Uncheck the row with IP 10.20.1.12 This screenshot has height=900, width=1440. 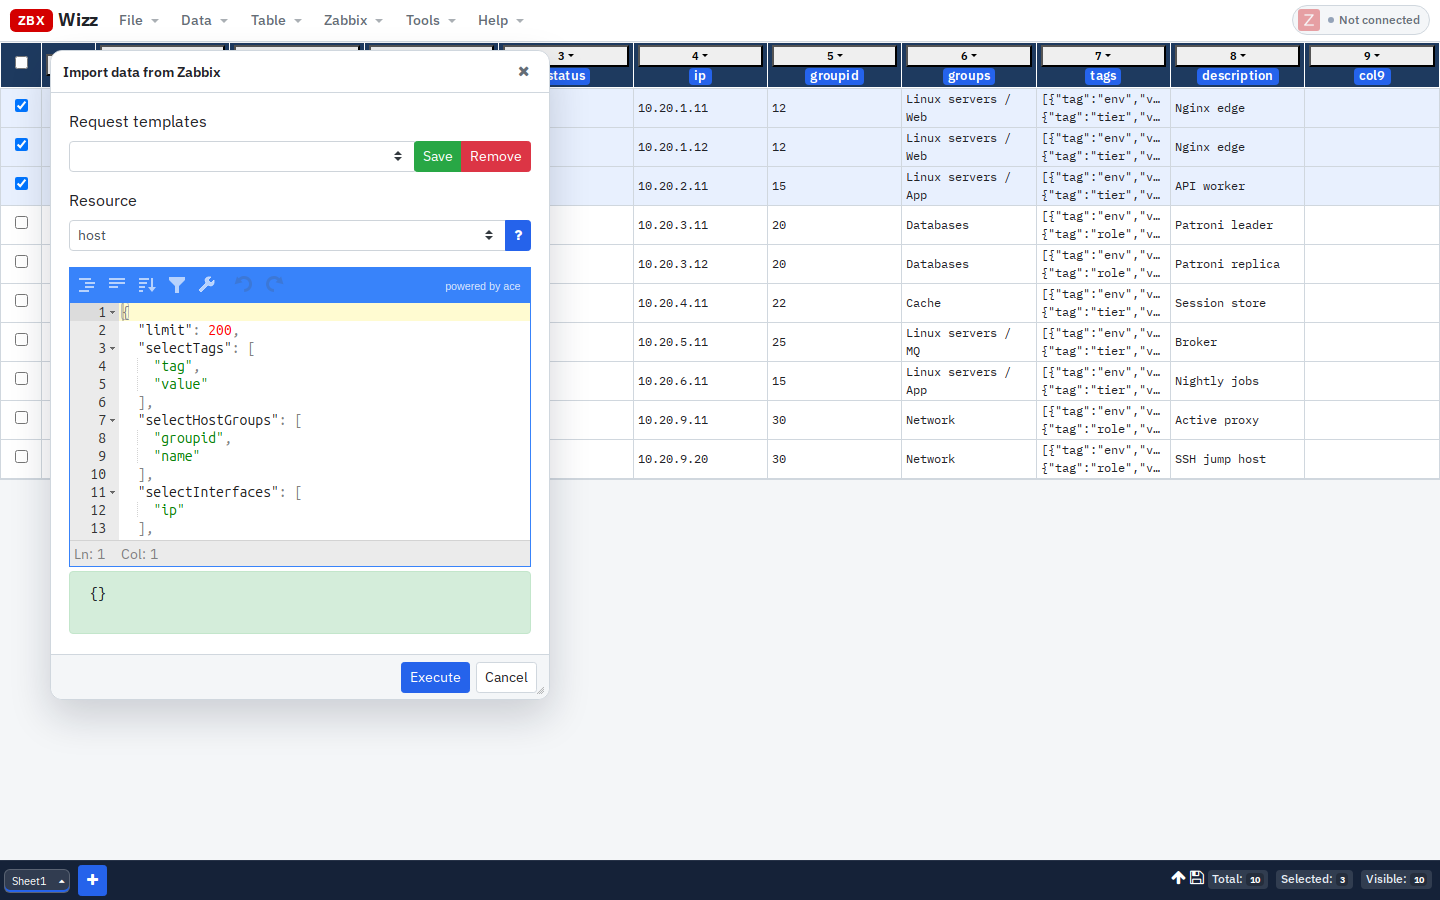coord(21,144)
